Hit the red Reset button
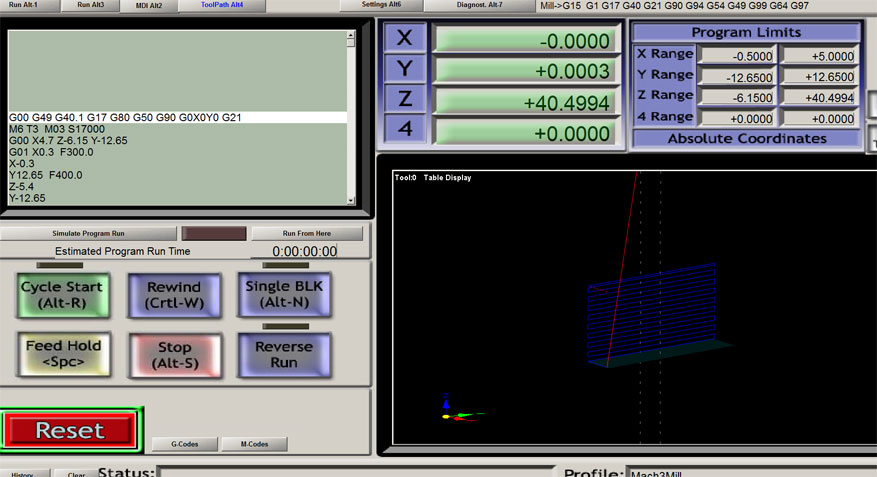Viewport: 877px width, 477px height. 70,430
